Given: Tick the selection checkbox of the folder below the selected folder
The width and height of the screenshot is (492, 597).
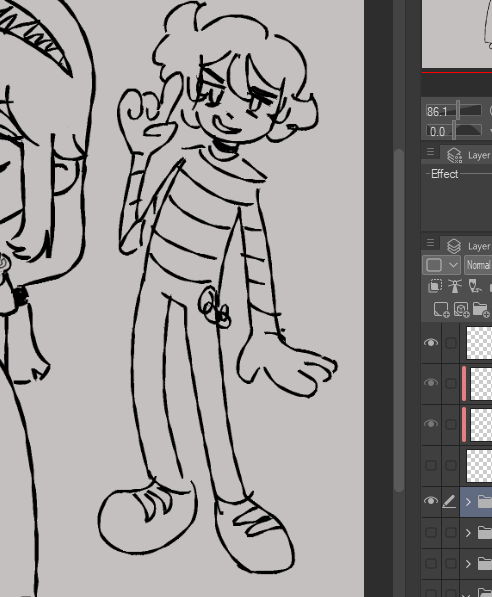Looking at the screenshot, I should coord(451,532).
